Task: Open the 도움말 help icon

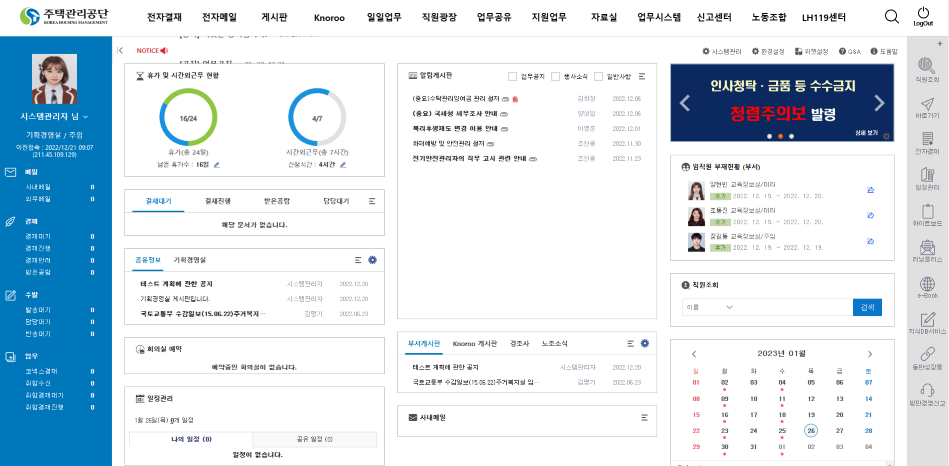Action: [x=875, y=50]
